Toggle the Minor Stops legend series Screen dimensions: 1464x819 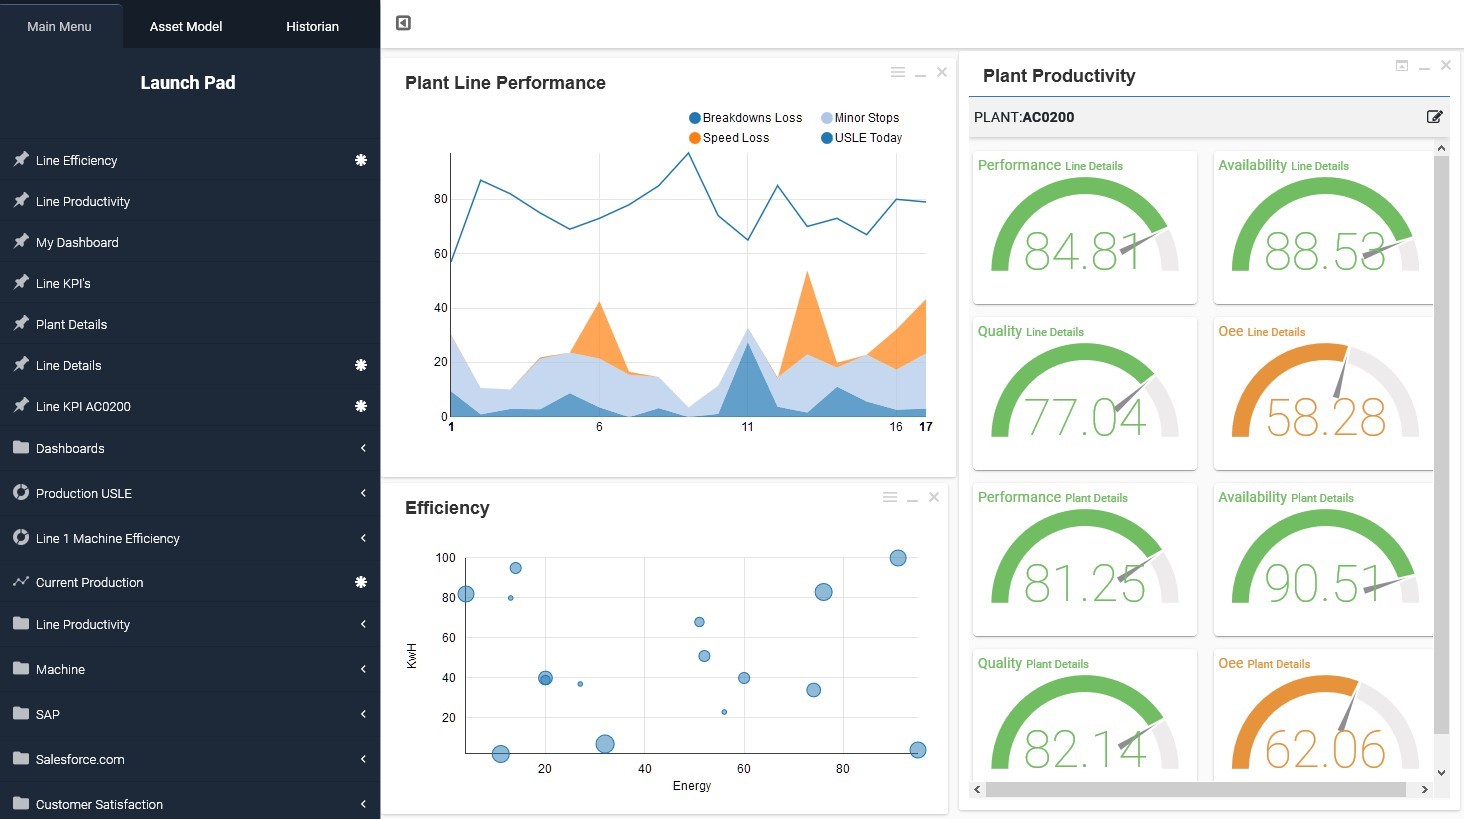click(860, 118)
